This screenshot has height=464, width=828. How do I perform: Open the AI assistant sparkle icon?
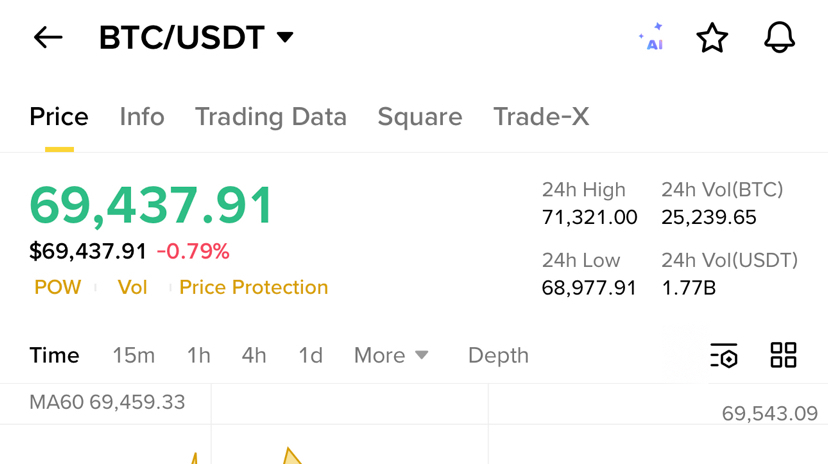[652, 38]
